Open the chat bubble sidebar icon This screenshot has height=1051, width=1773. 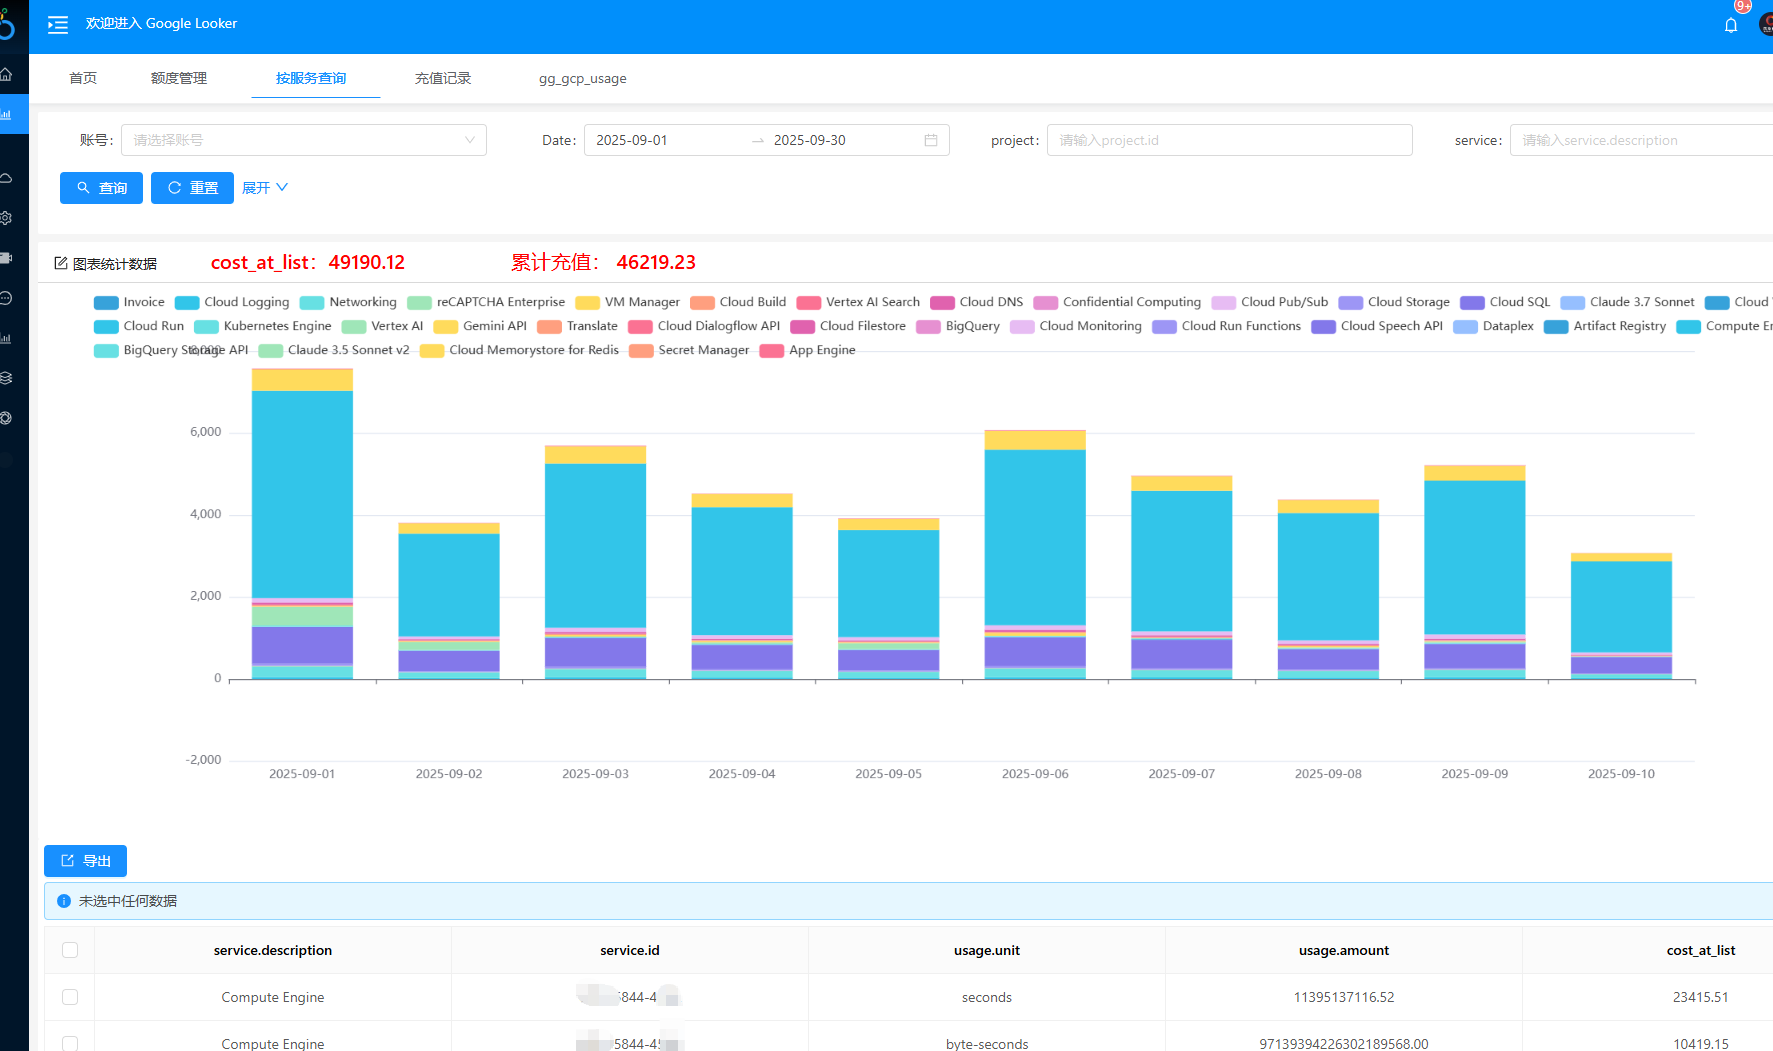coord(6,298)
